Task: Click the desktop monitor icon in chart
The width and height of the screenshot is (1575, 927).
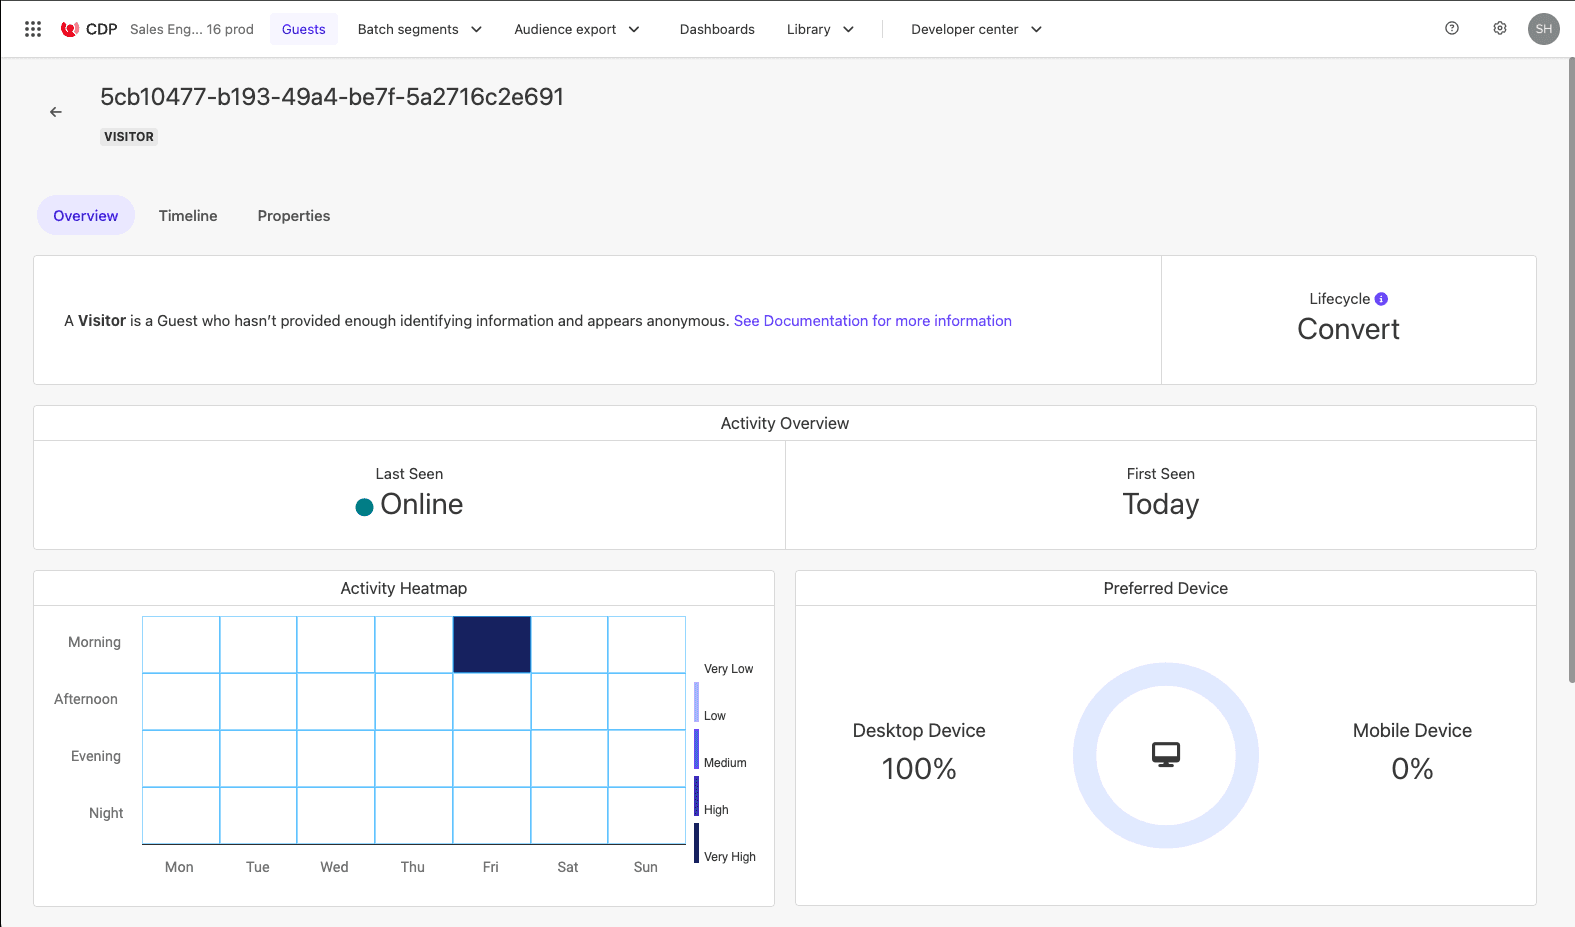Action: point(1165,755)
